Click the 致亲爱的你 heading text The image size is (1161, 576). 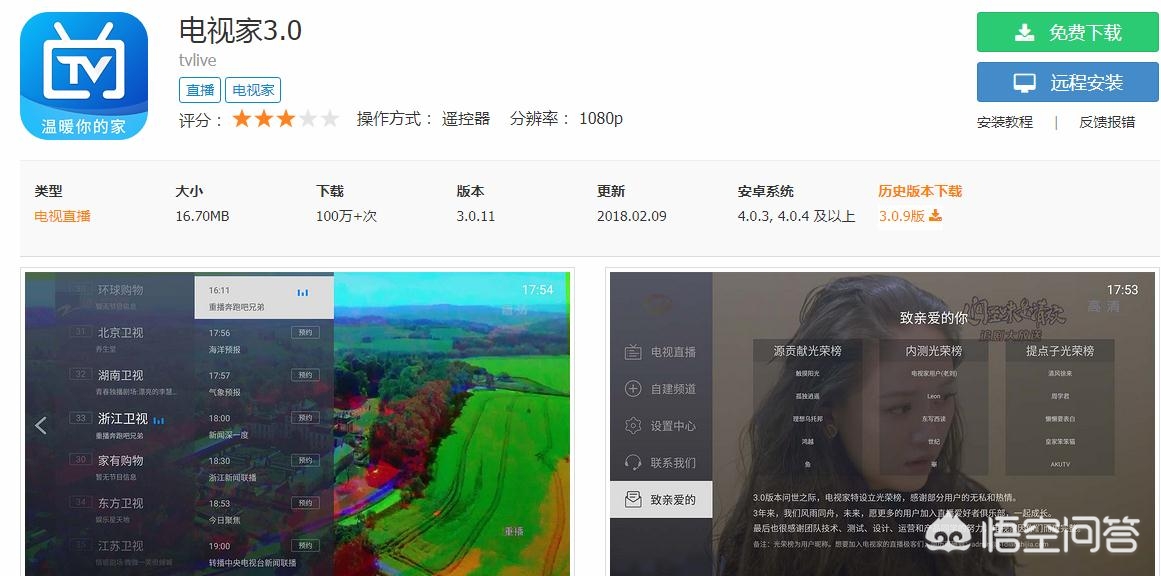933,318
